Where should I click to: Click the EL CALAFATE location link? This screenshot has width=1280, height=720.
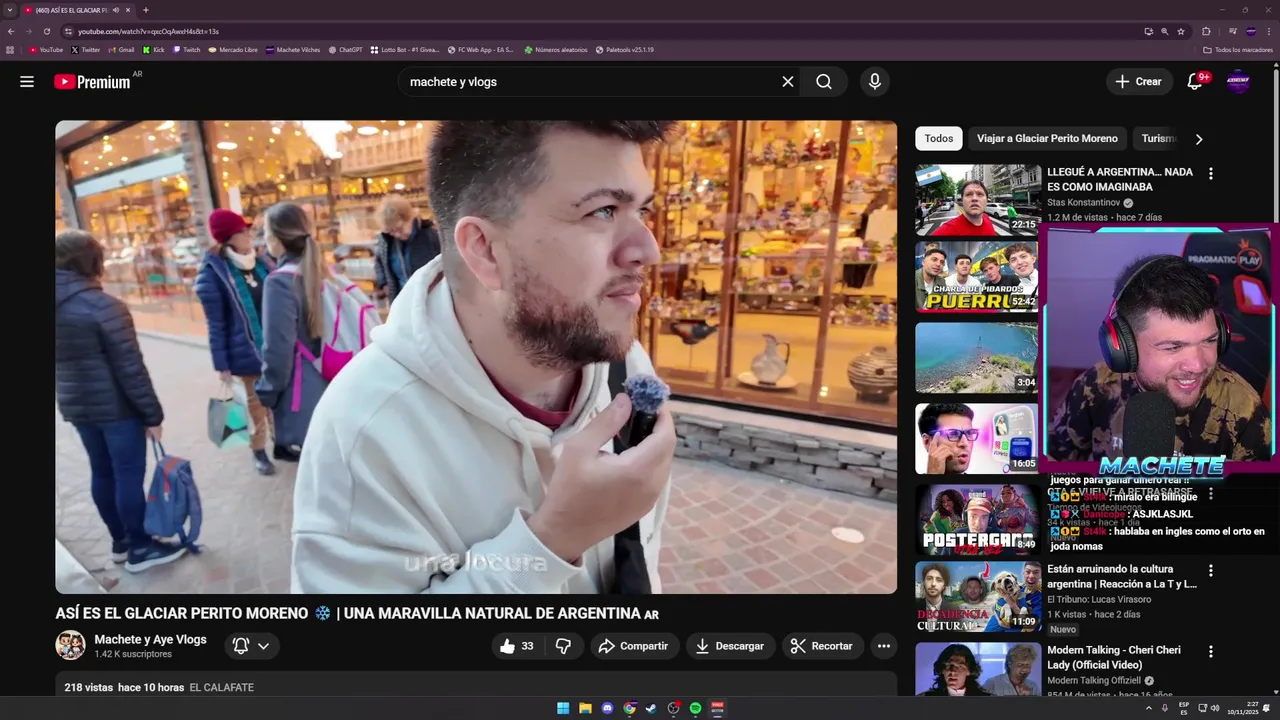pyautogui.click(x=222, y=688)
